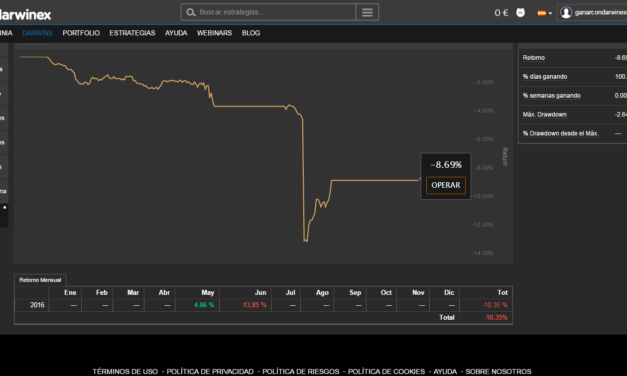Focus the Buscar estrategias search field
Viewport: 627px width, 376px height.
click(268, 12)
